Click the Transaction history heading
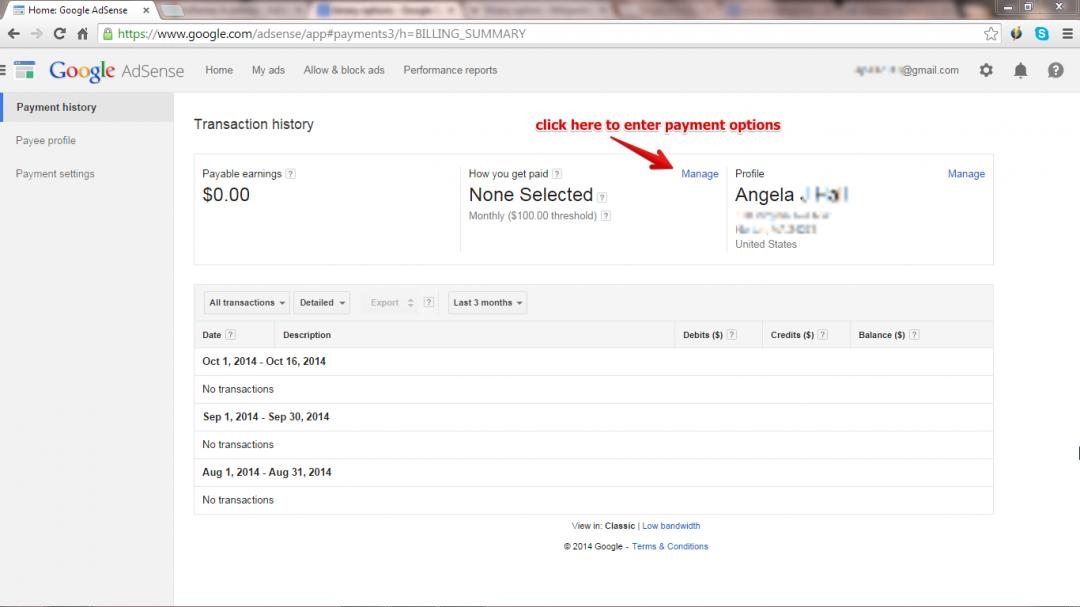Screen dimensions: 1080x607 [x=253, y=125]
